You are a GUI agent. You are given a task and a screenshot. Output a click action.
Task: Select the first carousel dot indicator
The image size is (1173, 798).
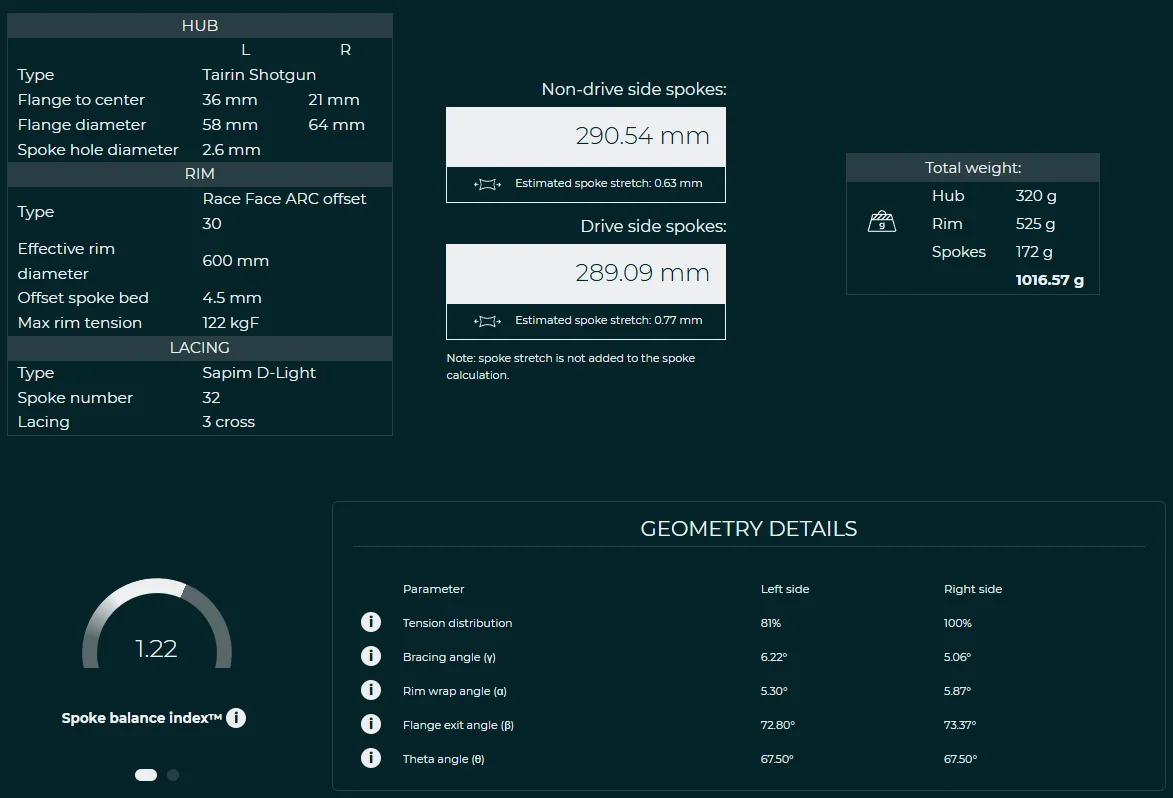click(146, 775)
